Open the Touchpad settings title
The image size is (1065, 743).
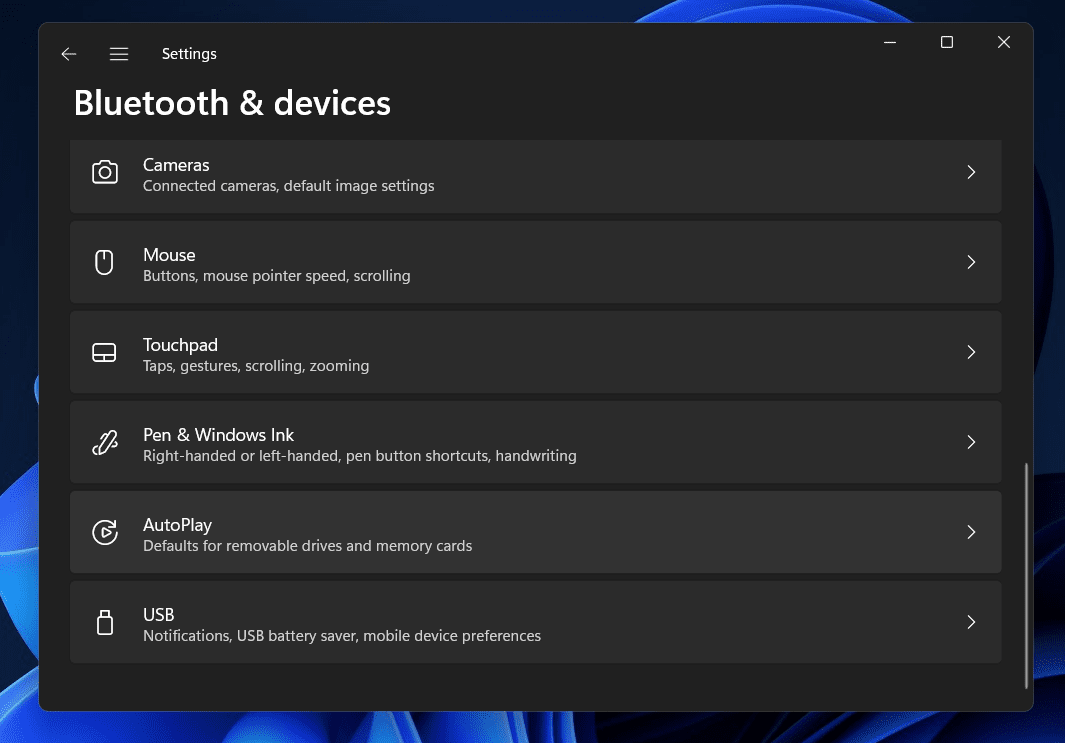click(180, 345)
